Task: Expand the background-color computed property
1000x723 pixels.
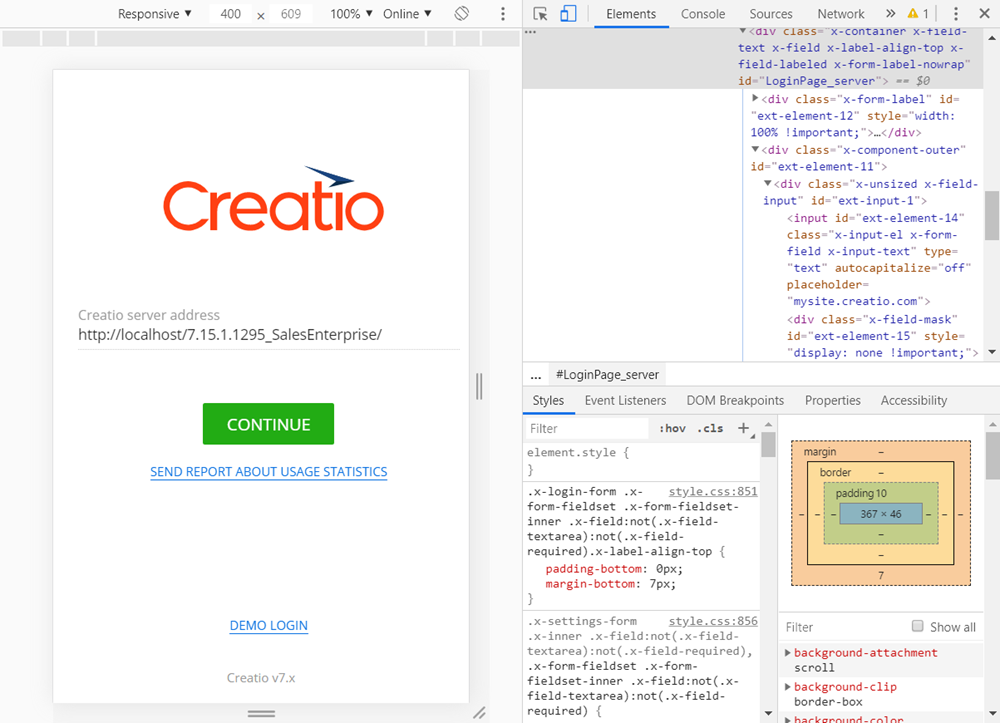Action: click(x=788, y=719)
